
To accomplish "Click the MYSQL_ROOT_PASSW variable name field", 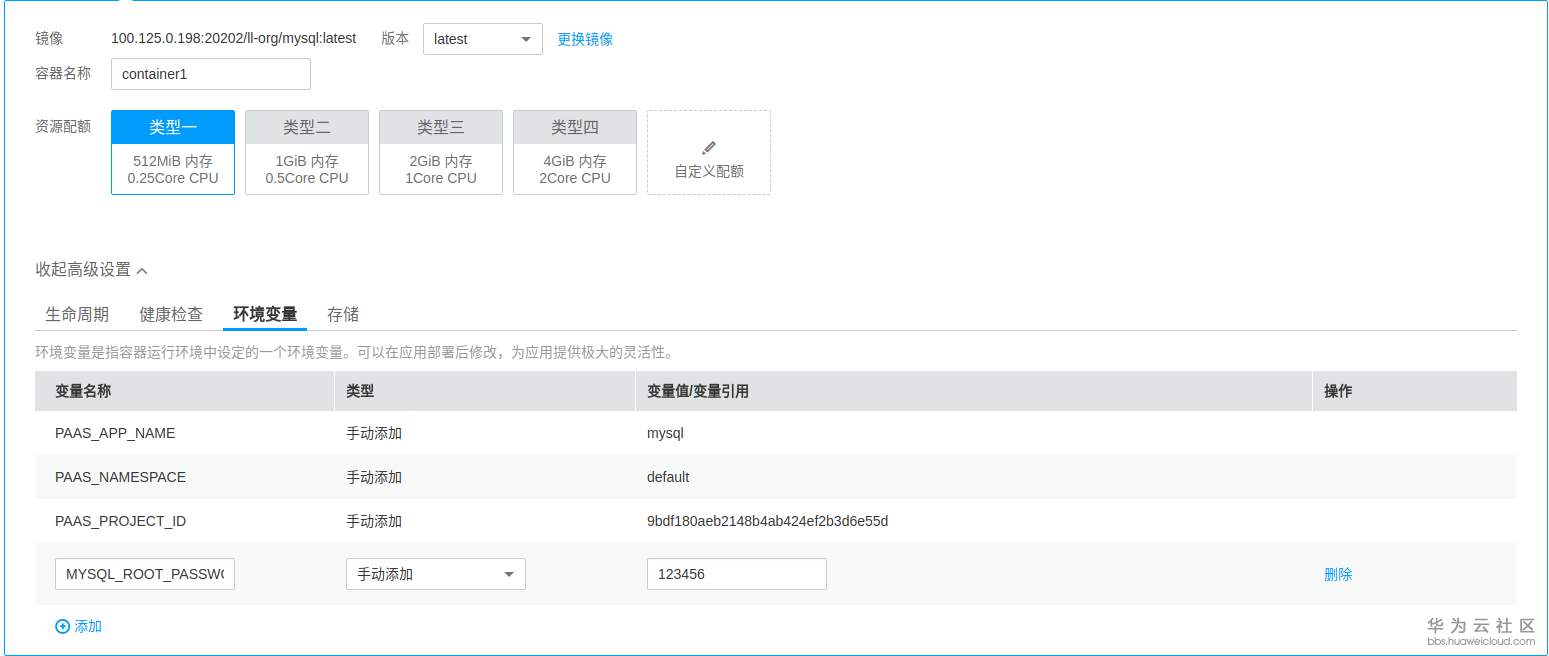I will pos(144,574).
